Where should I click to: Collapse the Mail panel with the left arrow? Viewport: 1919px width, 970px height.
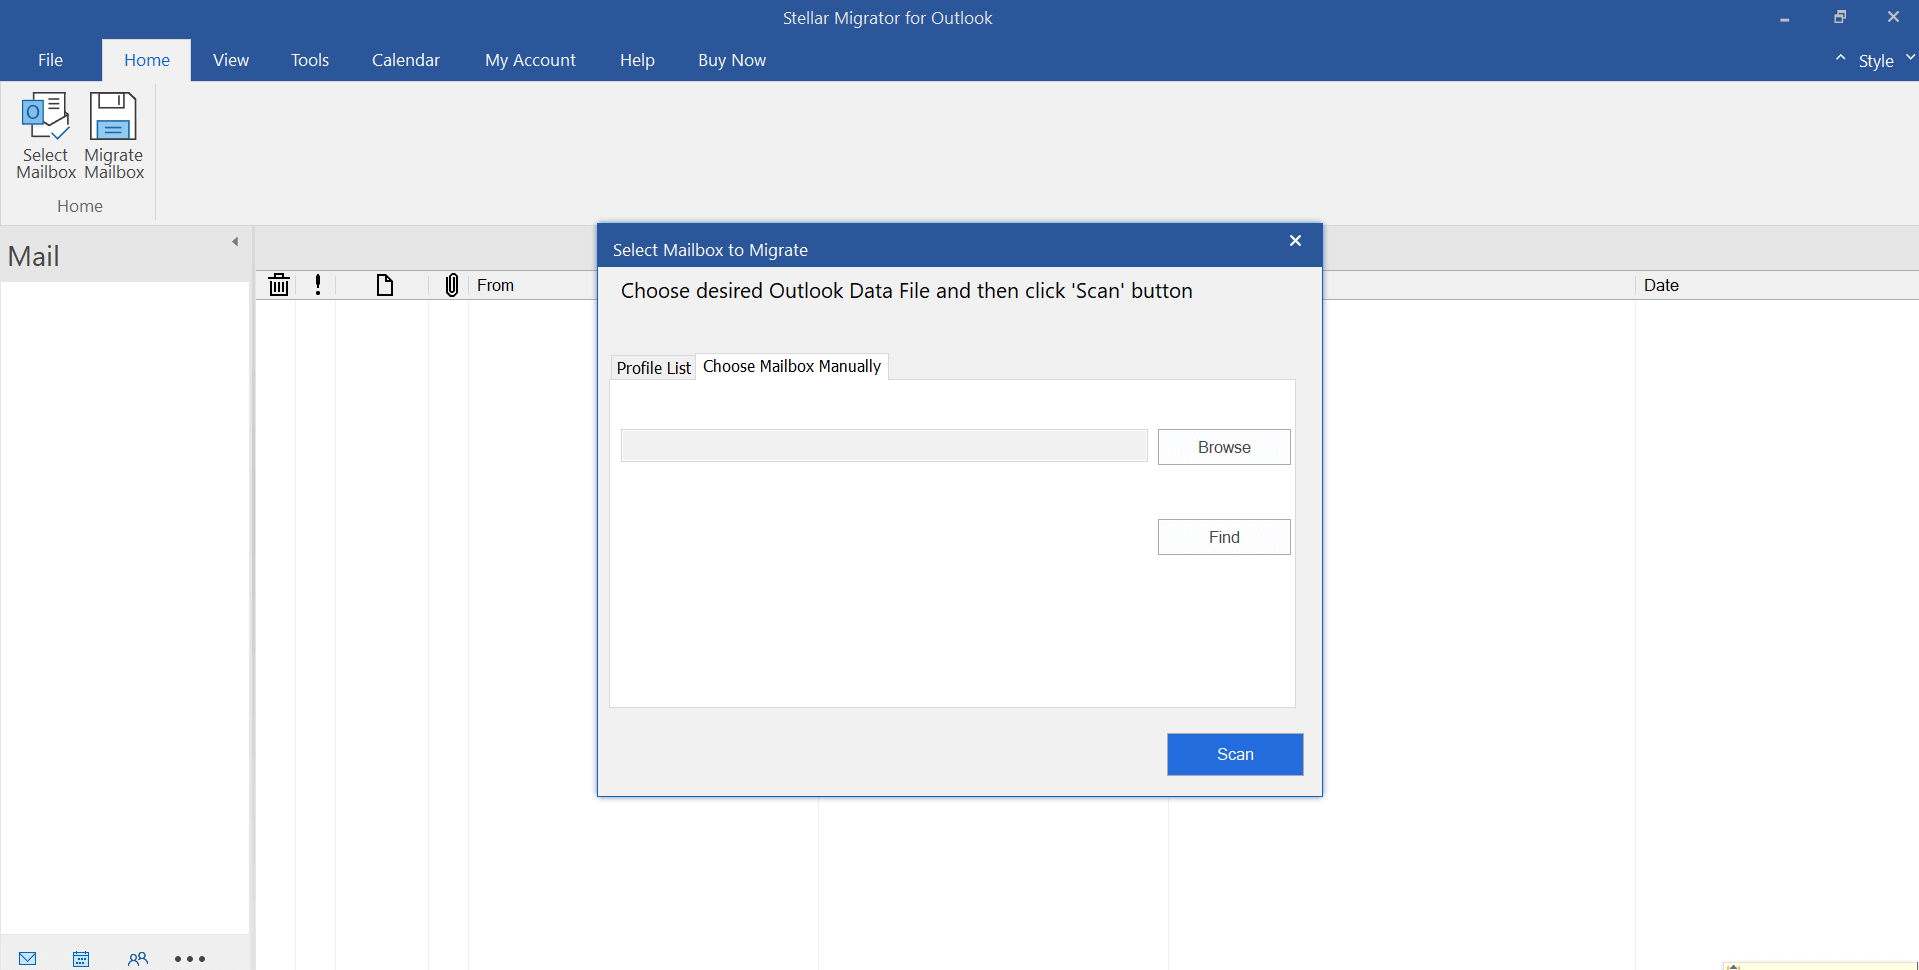[235, 241]
